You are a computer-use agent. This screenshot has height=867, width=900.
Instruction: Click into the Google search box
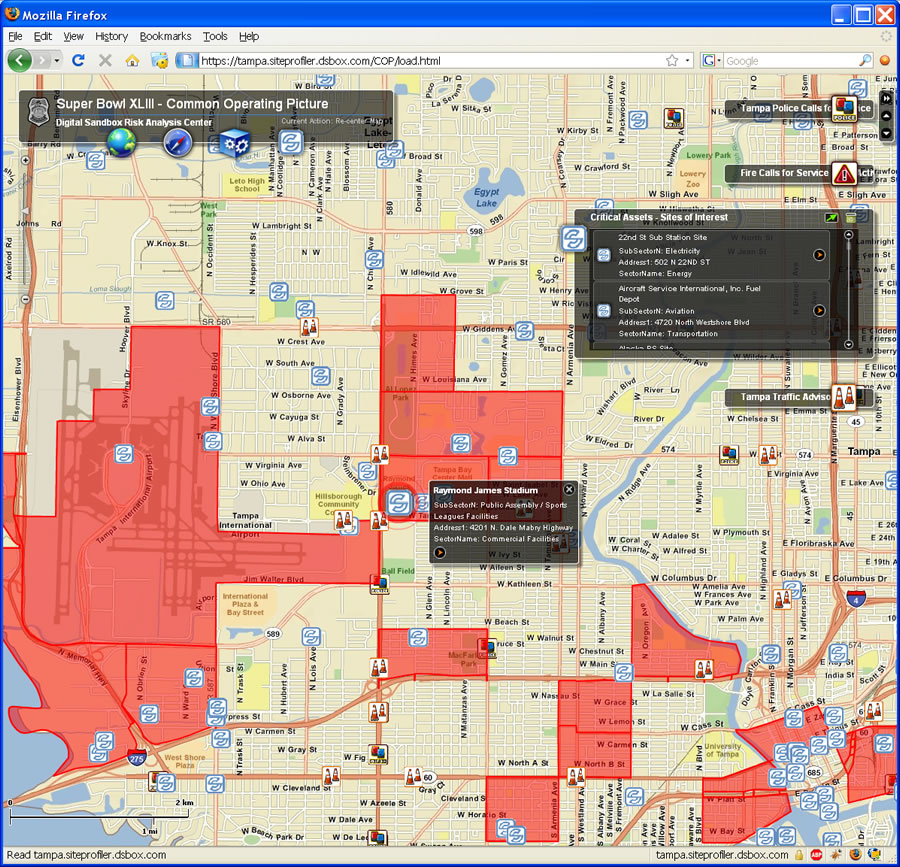tap(791, 61)
